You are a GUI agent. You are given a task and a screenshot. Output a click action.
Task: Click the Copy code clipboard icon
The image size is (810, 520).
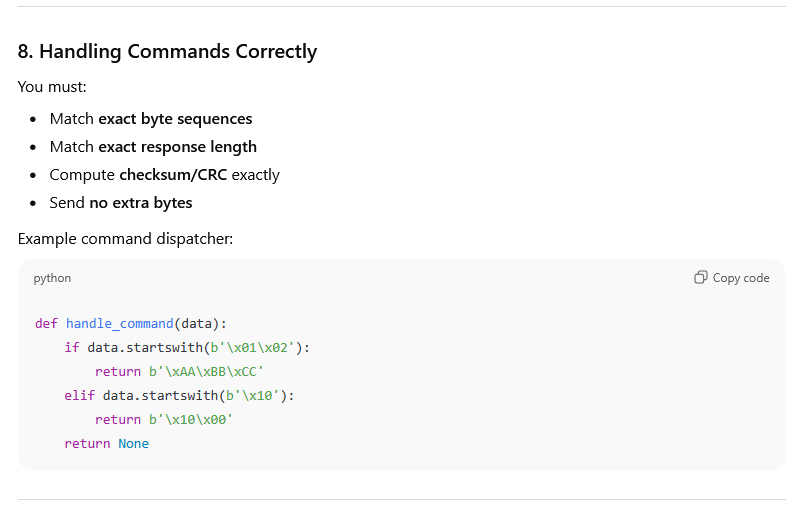tap(701, 278)
